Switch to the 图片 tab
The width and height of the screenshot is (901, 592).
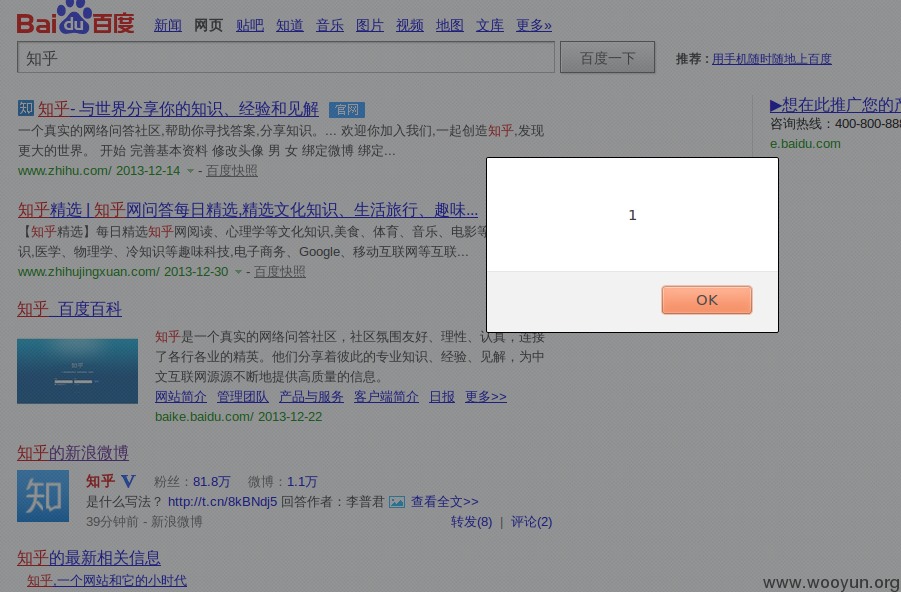point(369,25)
